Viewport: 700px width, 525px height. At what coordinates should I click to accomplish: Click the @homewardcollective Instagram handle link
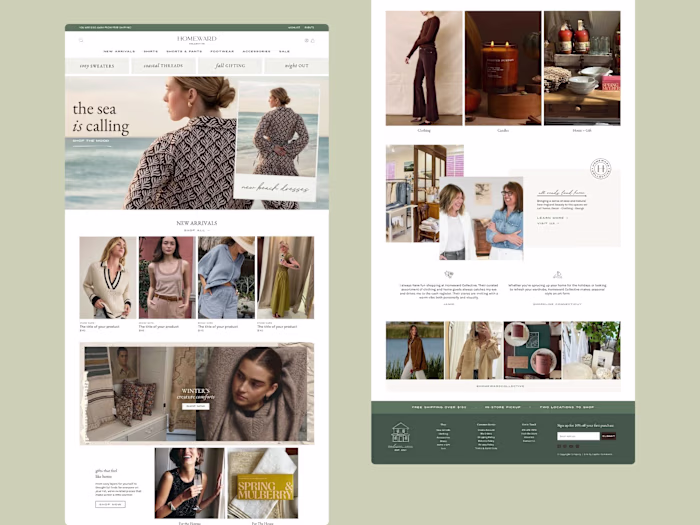500,386
